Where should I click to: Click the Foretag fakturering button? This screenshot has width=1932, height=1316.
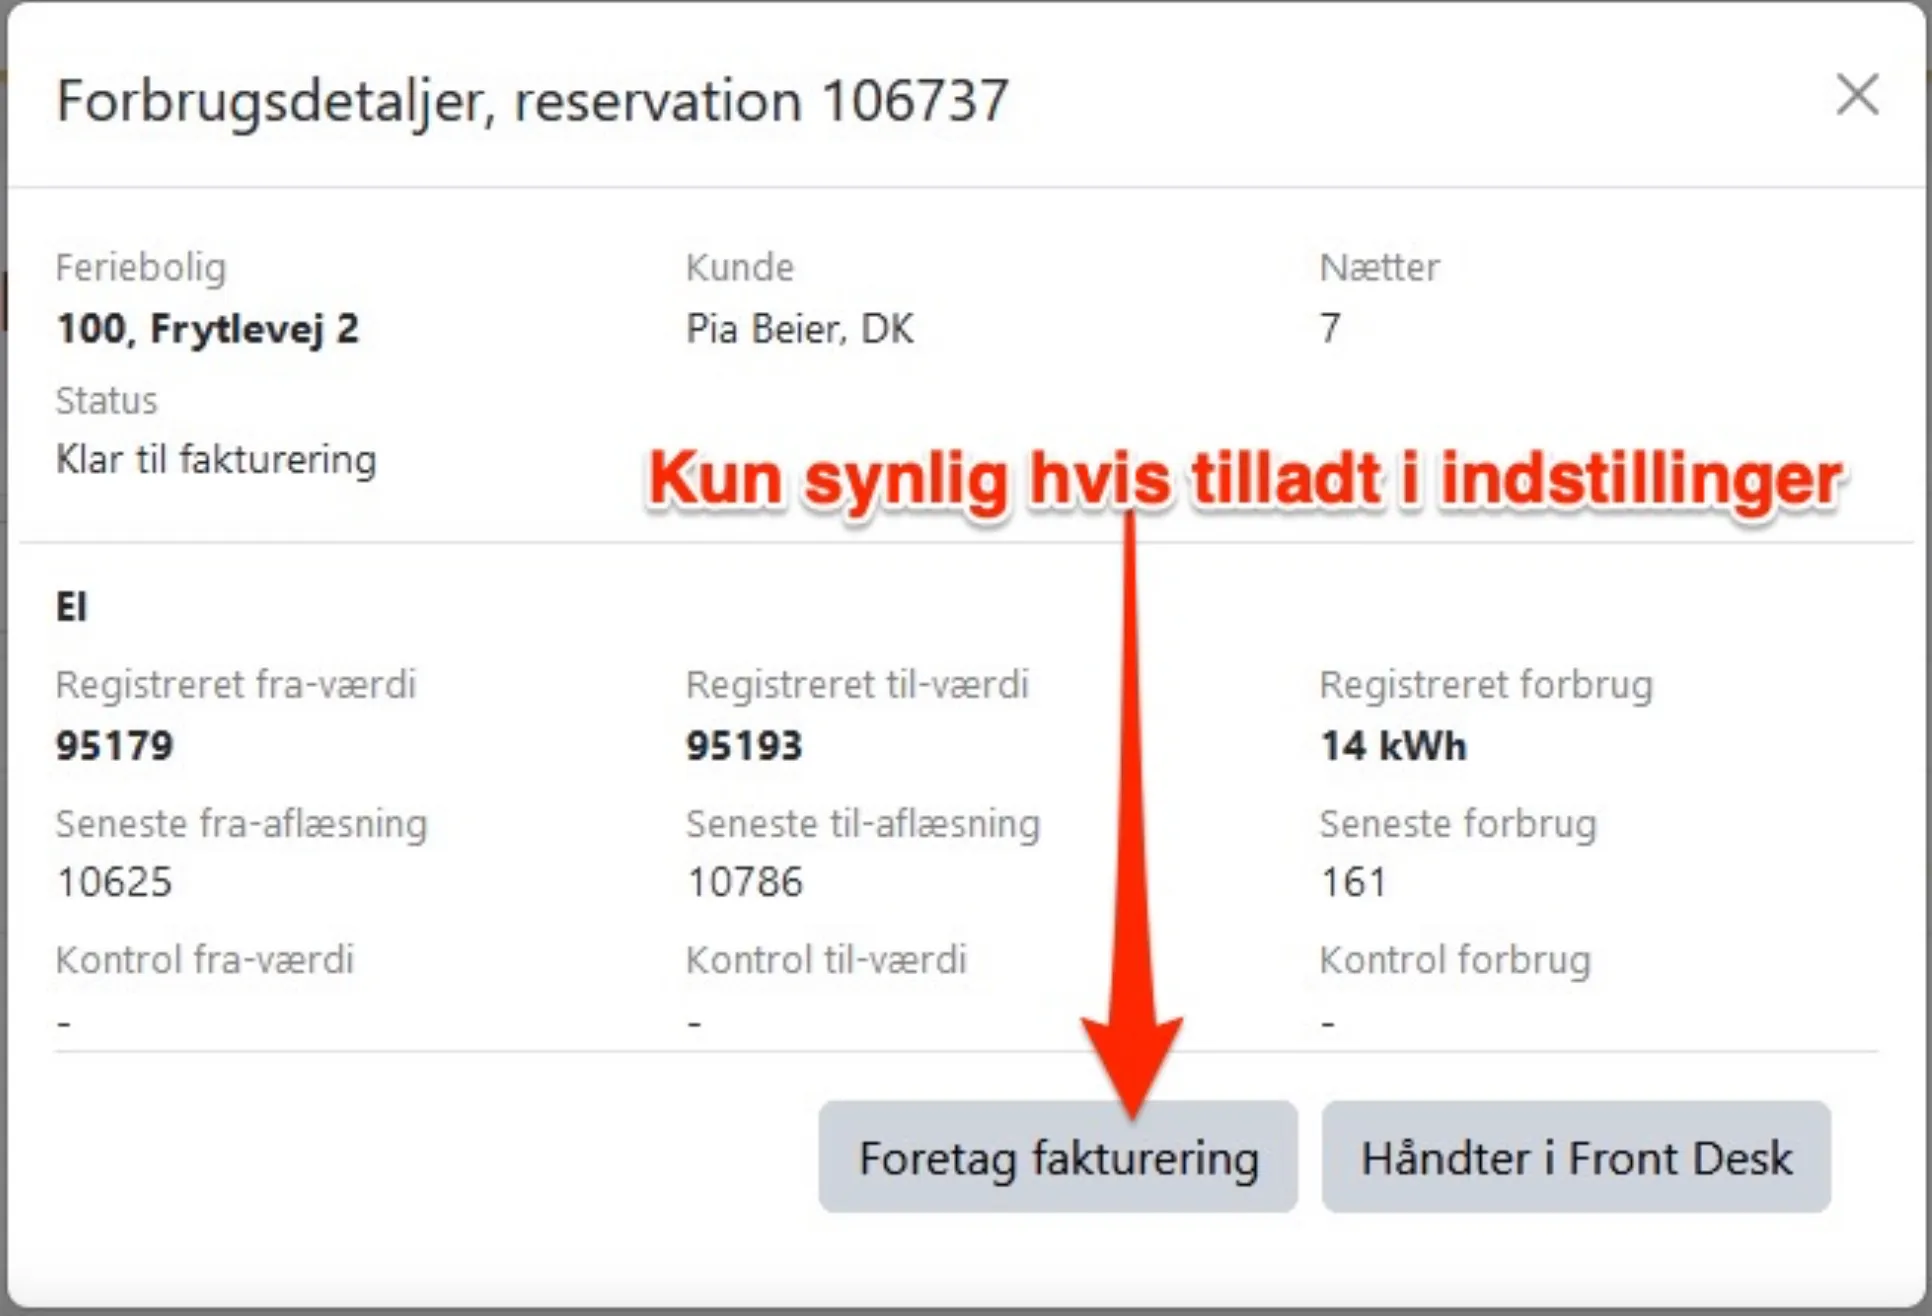pos(1057,1158)
